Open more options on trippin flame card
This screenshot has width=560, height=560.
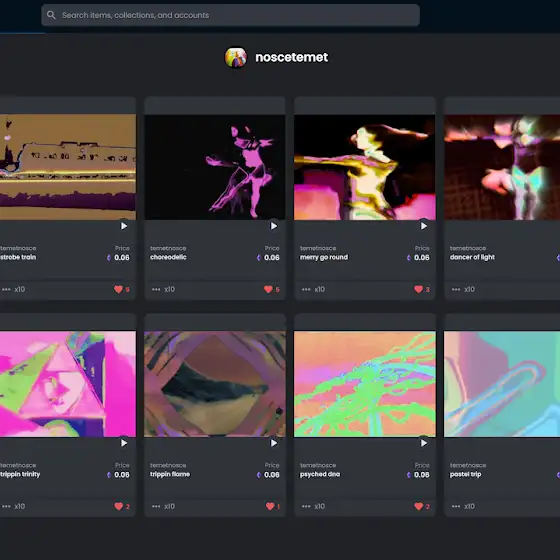pyautogui.click(x=156, y=506)
